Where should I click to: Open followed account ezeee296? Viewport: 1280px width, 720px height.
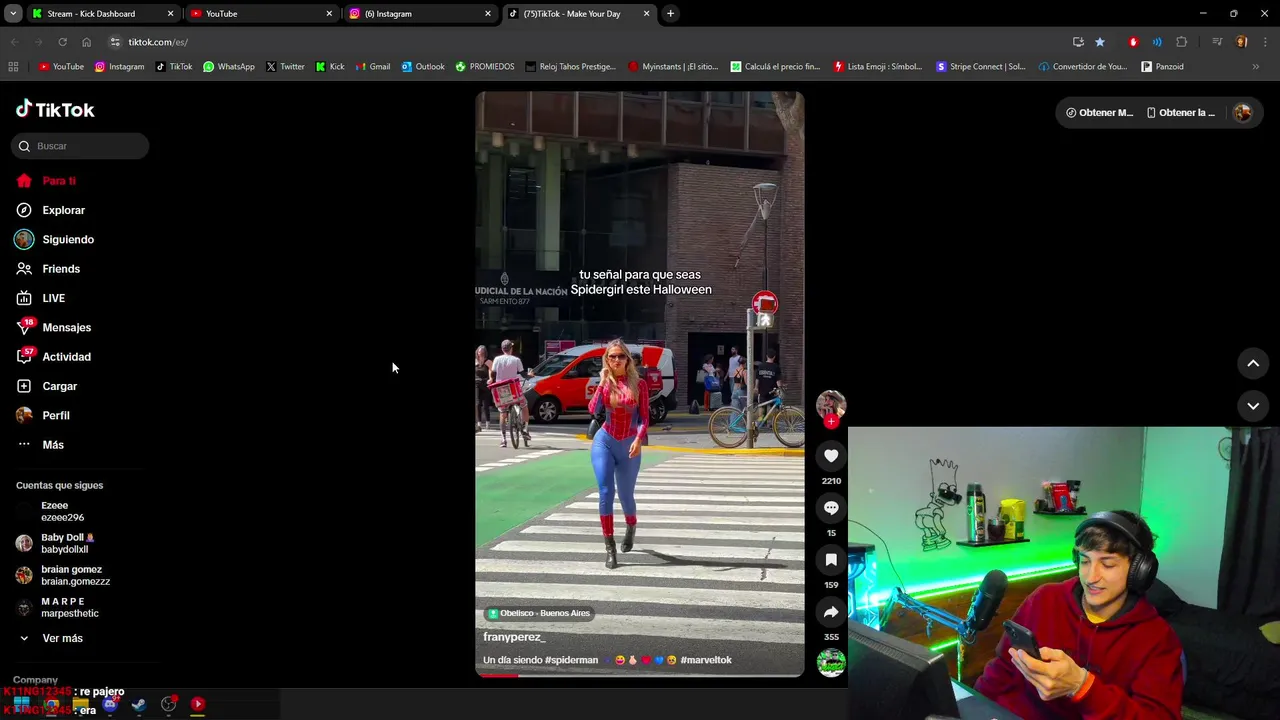tap(62, 512)
